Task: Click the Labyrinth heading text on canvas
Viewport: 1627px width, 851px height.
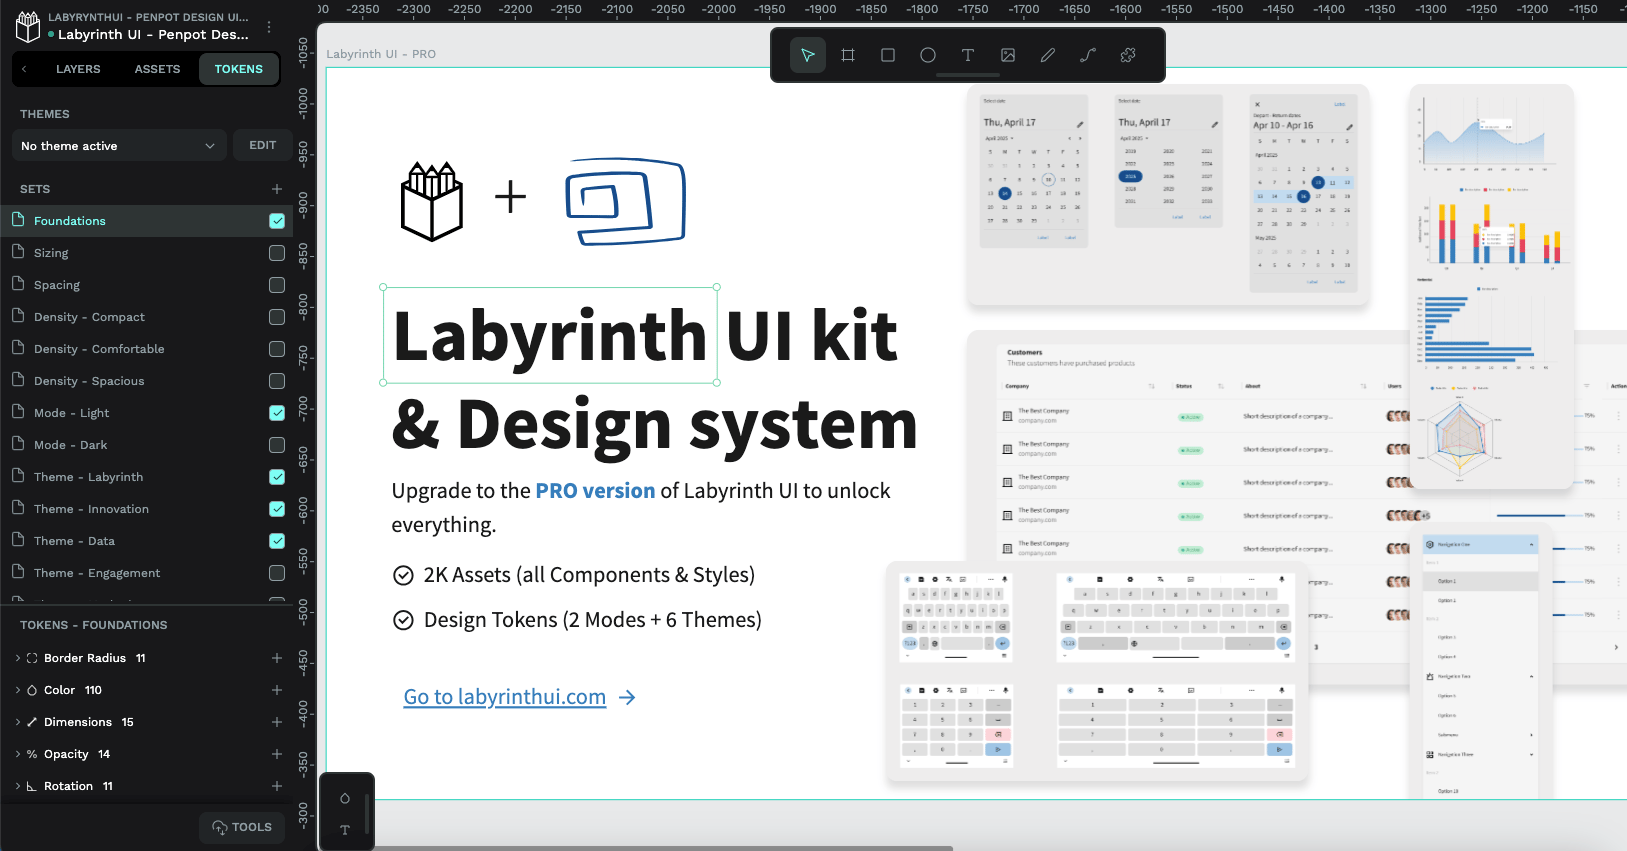Action: pos(550,335)
